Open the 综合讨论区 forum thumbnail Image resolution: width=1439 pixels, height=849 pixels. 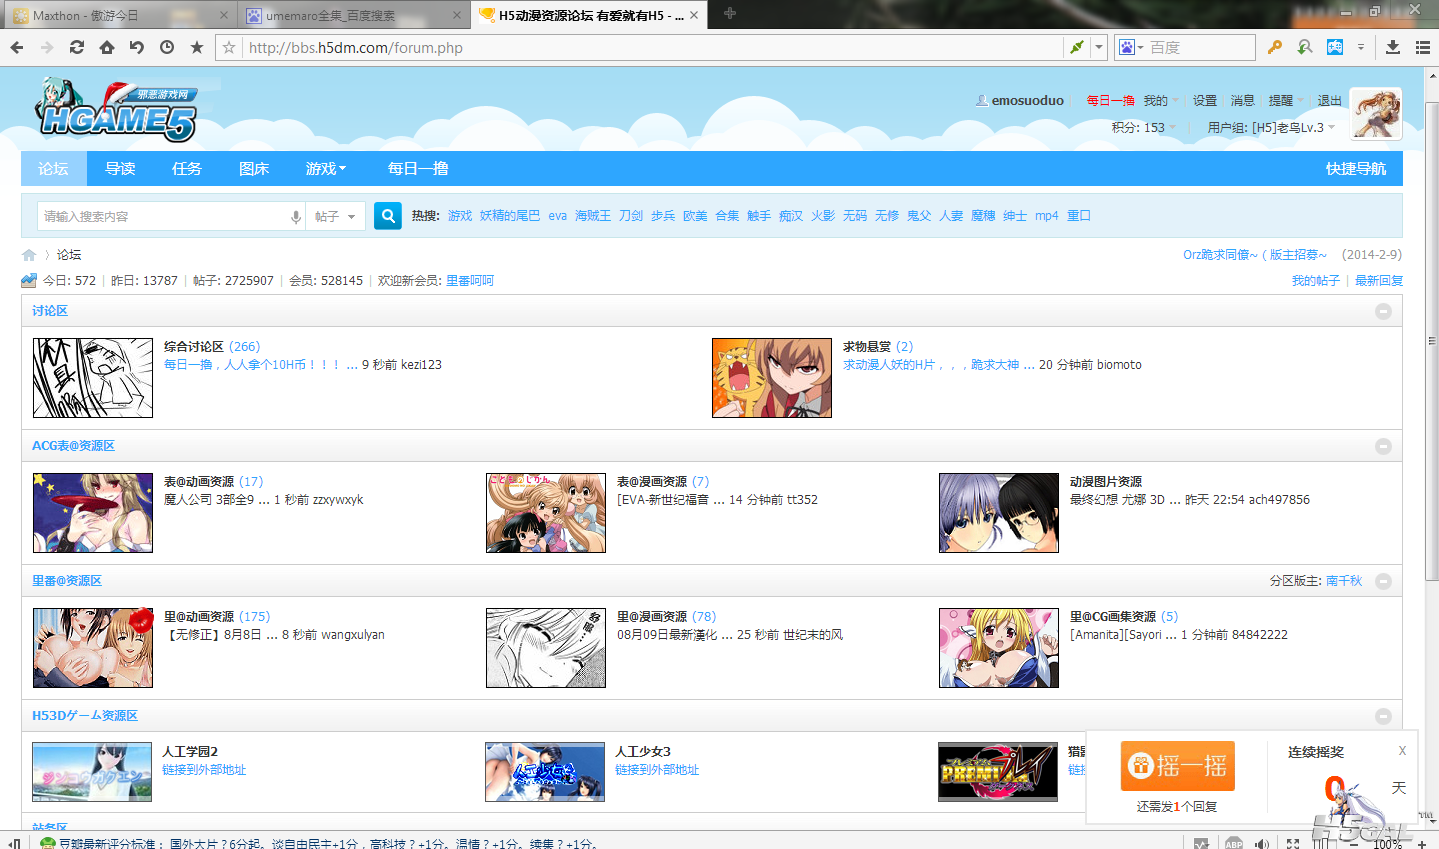point(93,377)
